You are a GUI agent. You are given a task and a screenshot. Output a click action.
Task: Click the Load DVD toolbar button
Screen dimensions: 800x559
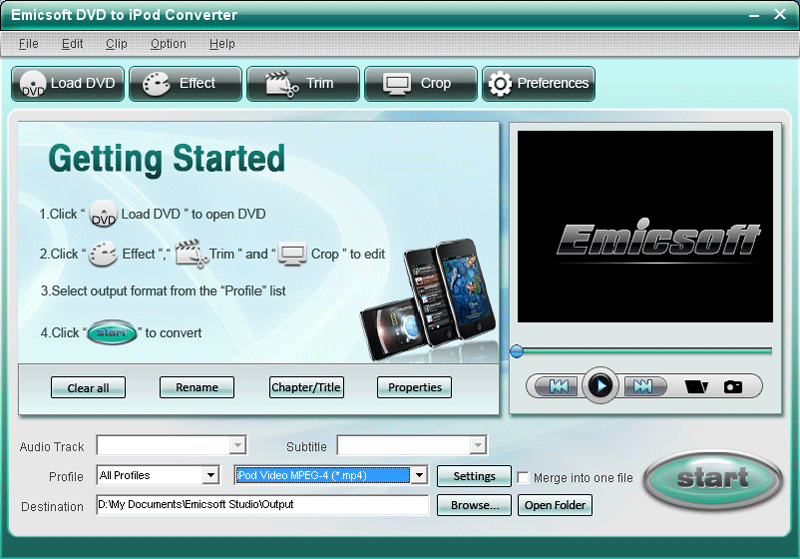pos(68,84)
